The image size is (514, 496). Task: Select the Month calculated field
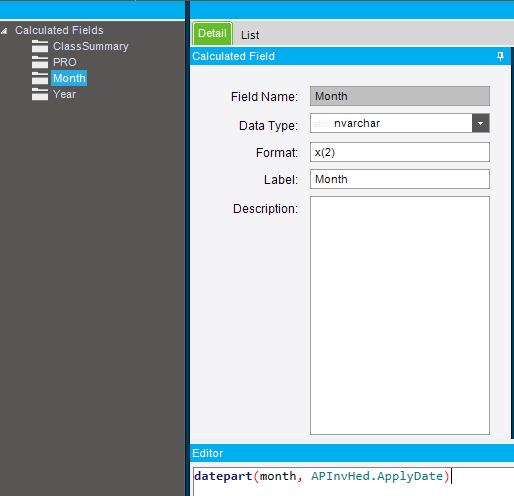69,78
